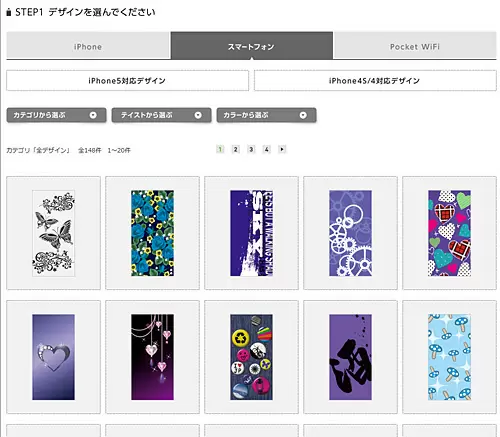This screenshot has height=437, width=500.
Task: Select the purple gears design
Action: coord(350,233)
